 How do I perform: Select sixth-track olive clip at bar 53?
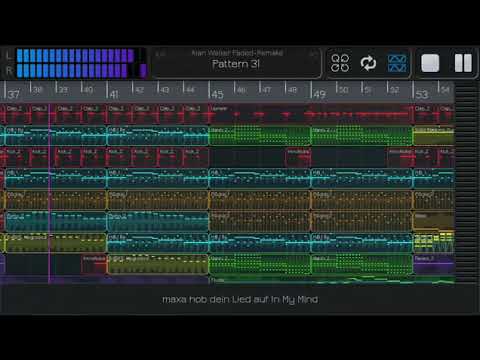click(434, 221)
